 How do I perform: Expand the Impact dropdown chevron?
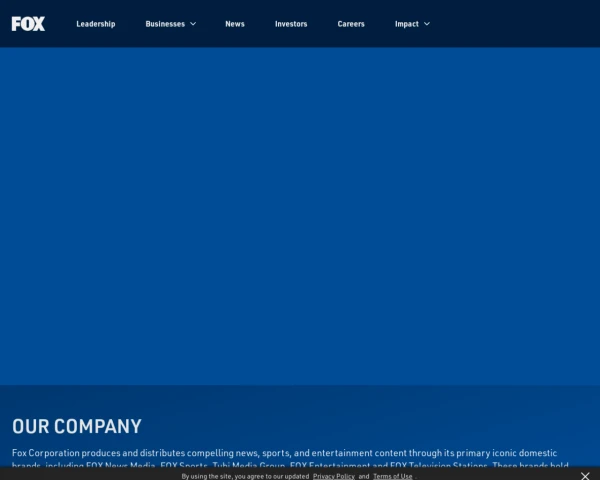tap(427, 24)
